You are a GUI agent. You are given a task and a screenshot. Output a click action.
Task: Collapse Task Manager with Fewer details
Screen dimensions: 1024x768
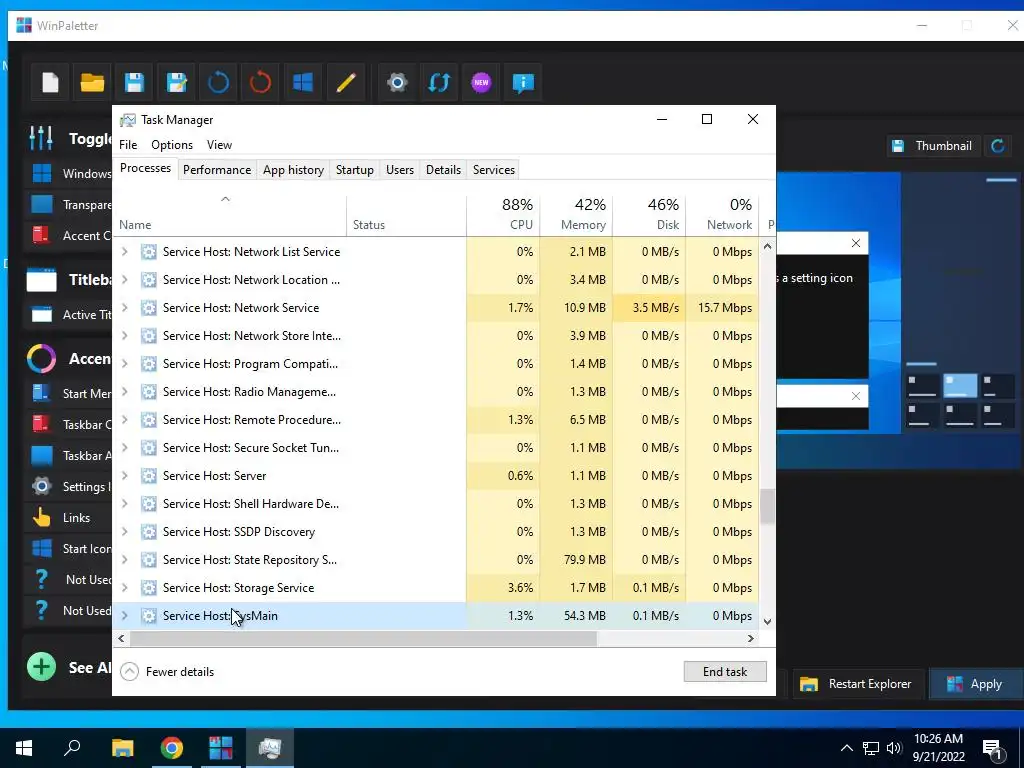coord(167,671)
